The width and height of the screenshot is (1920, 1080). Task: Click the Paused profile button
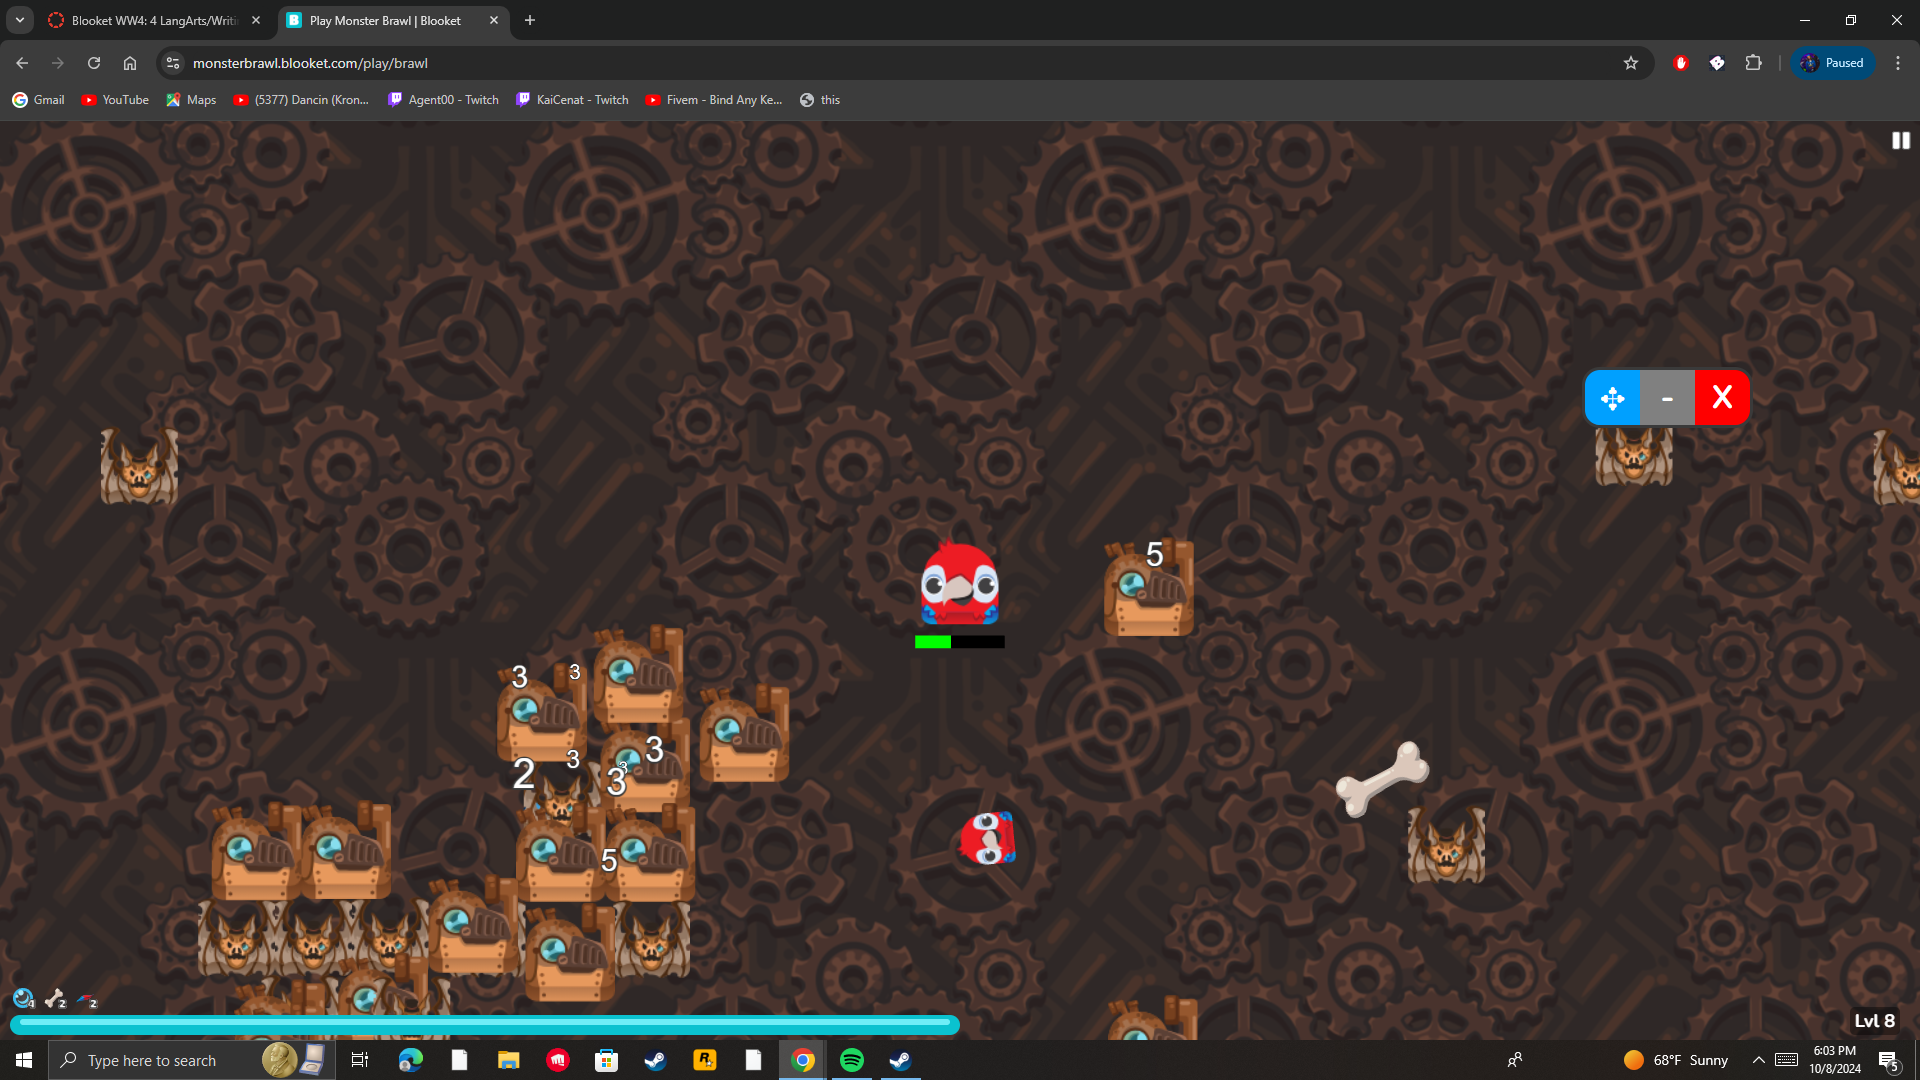point(1833,63)
